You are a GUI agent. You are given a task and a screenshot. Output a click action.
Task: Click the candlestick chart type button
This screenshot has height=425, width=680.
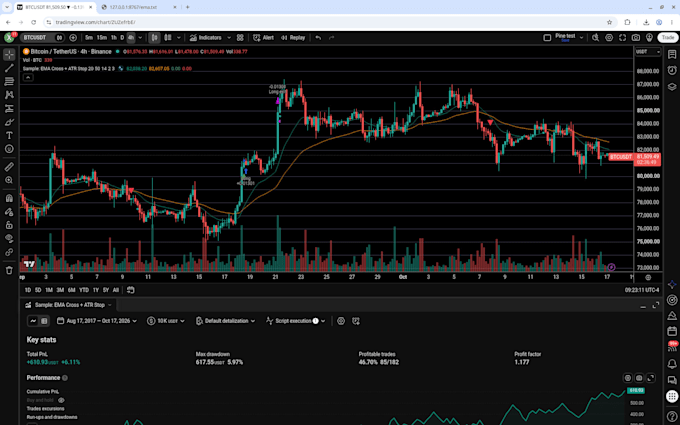154,38
